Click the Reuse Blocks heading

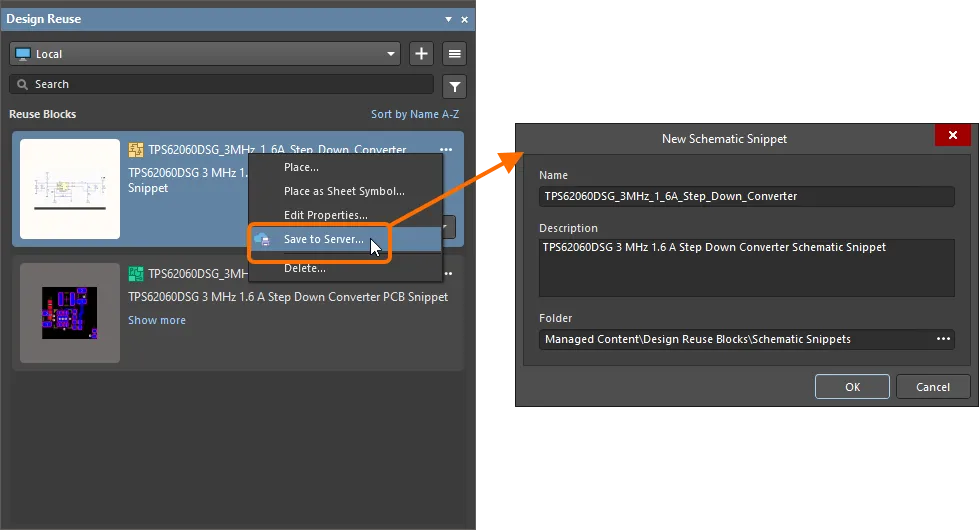tap(42, 114)
